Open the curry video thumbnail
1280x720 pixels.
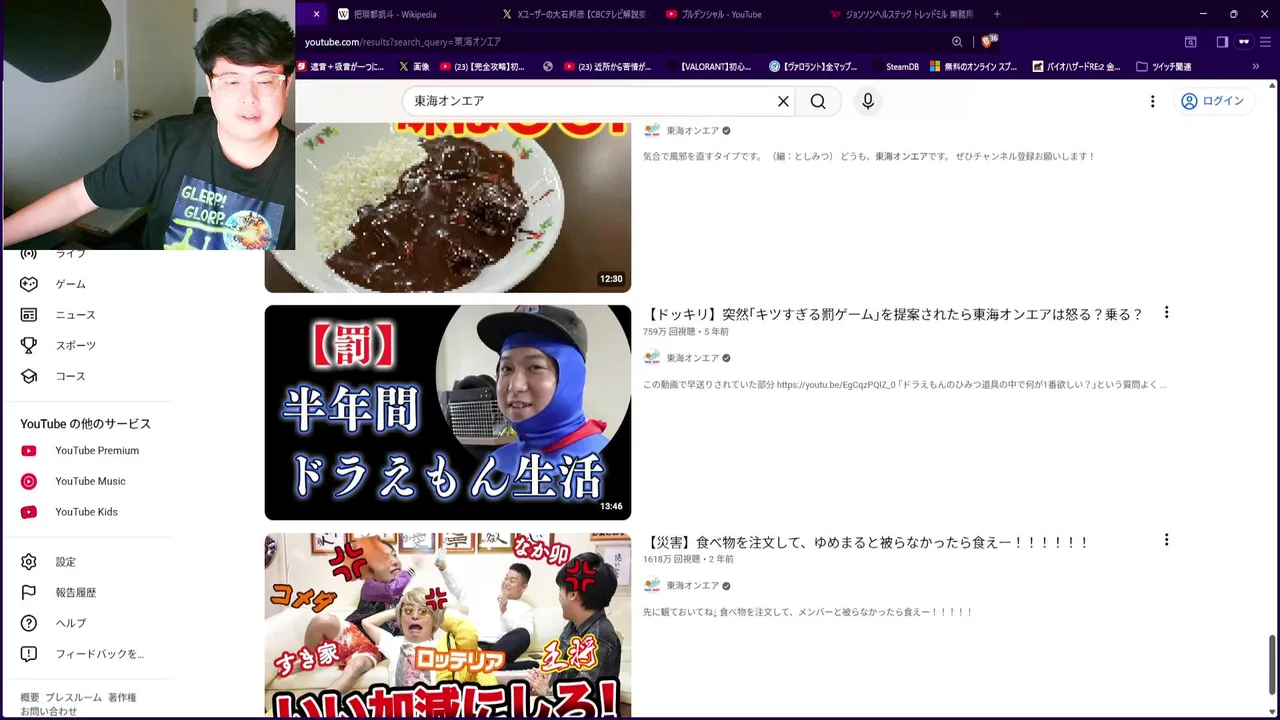click(x=448, y=207)
